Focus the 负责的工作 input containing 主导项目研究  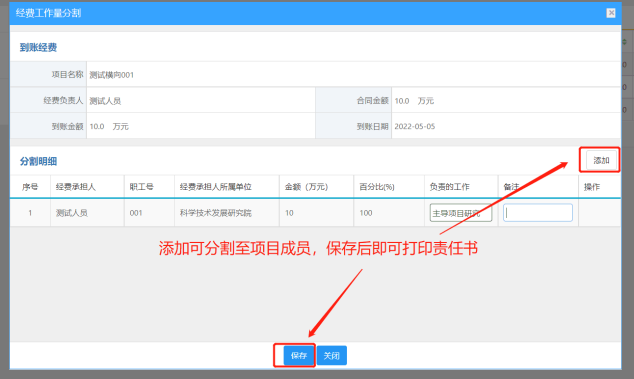click(x=461, y=213)
